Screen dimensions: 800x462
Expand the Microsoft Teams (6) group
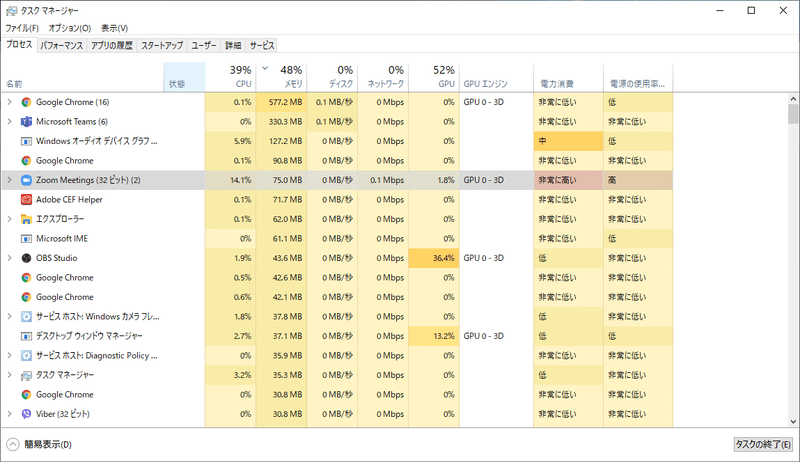(x=9, y=121)
